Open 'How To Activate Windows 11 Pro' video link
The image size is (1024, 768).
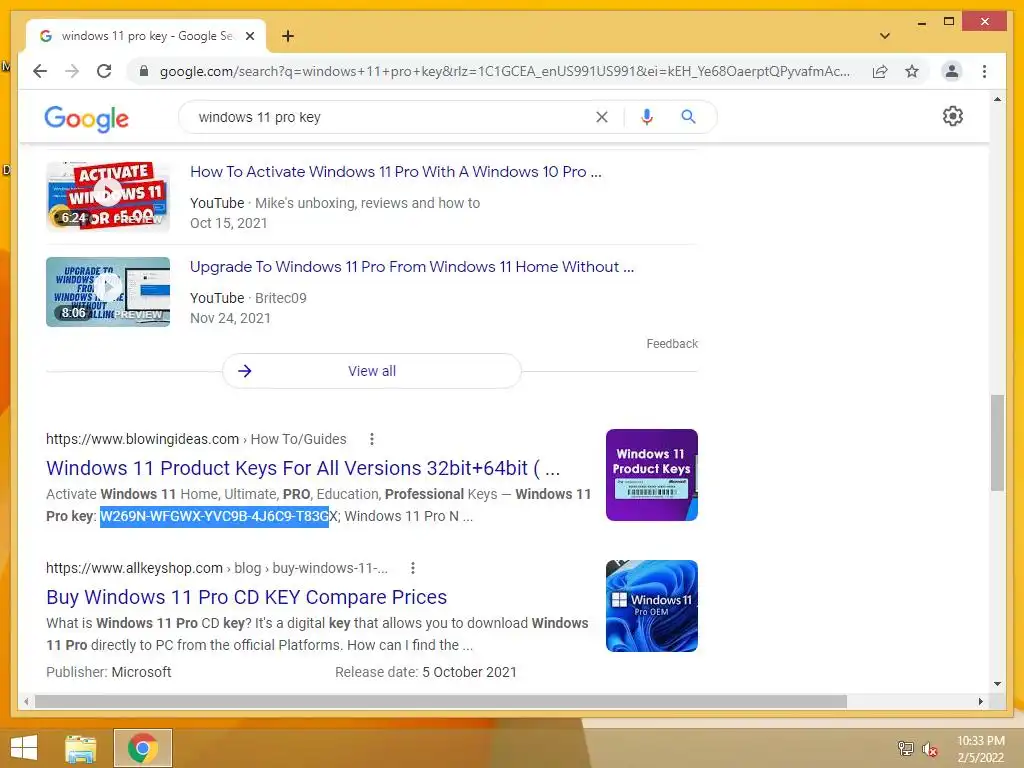(x=396, y=172)
